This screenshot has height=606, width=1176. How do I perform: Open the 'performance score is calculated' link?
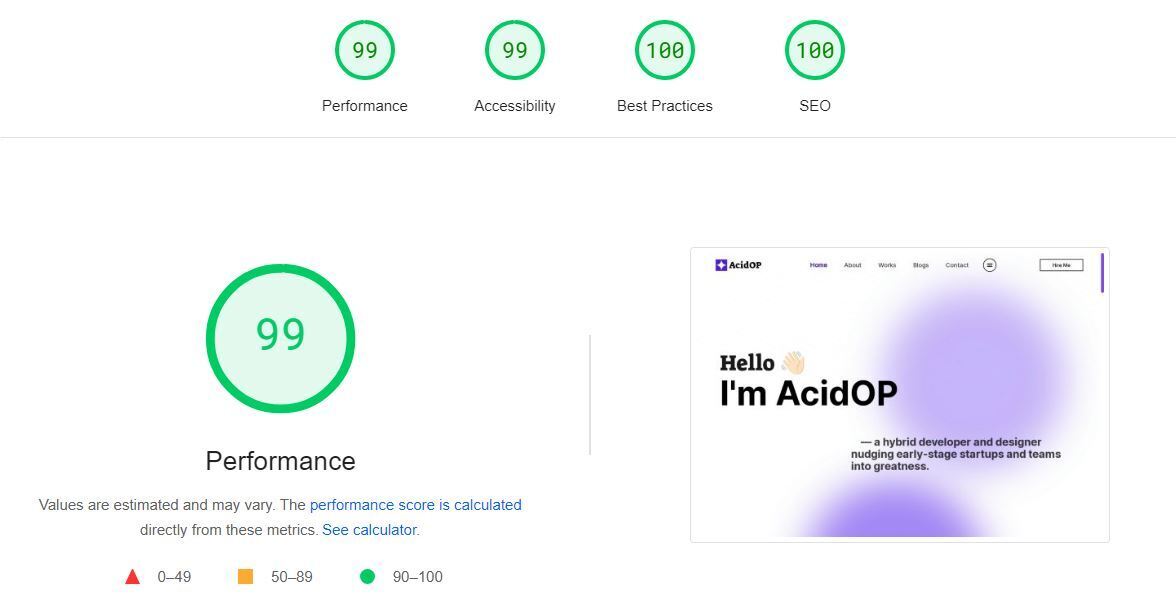(416, 505)
